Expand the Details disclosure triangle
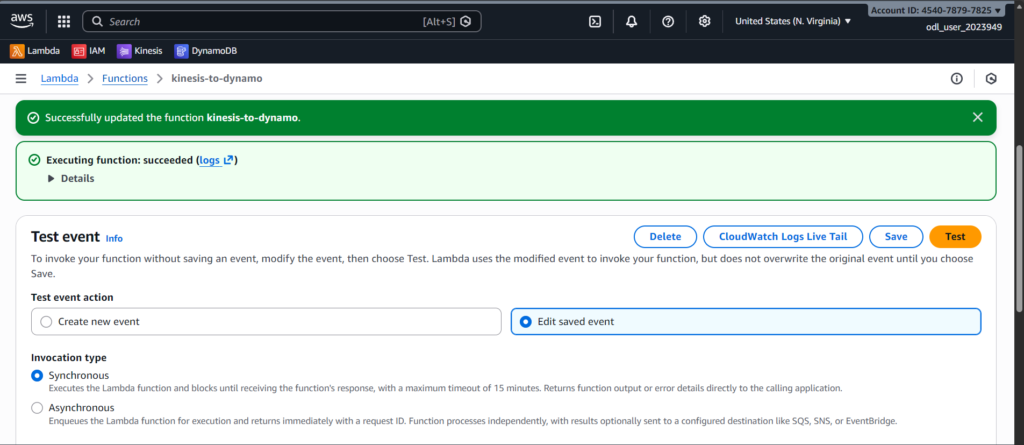 coord(51,178)
